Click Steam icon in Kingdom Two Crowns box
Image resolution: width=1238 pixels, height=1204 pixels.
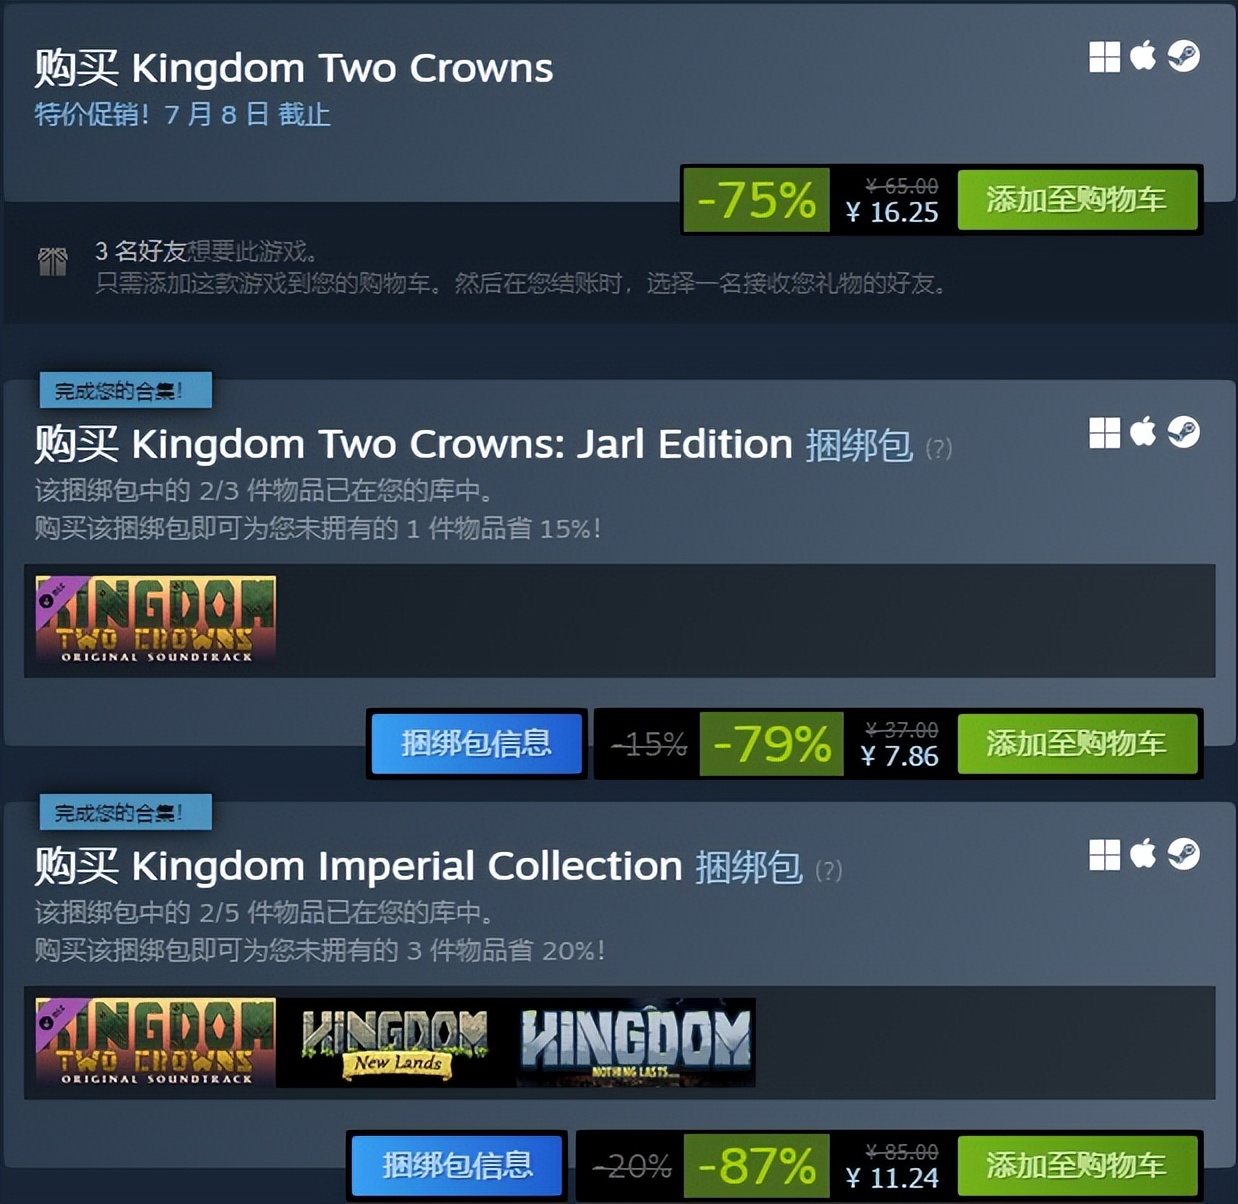click(1184, 56)
